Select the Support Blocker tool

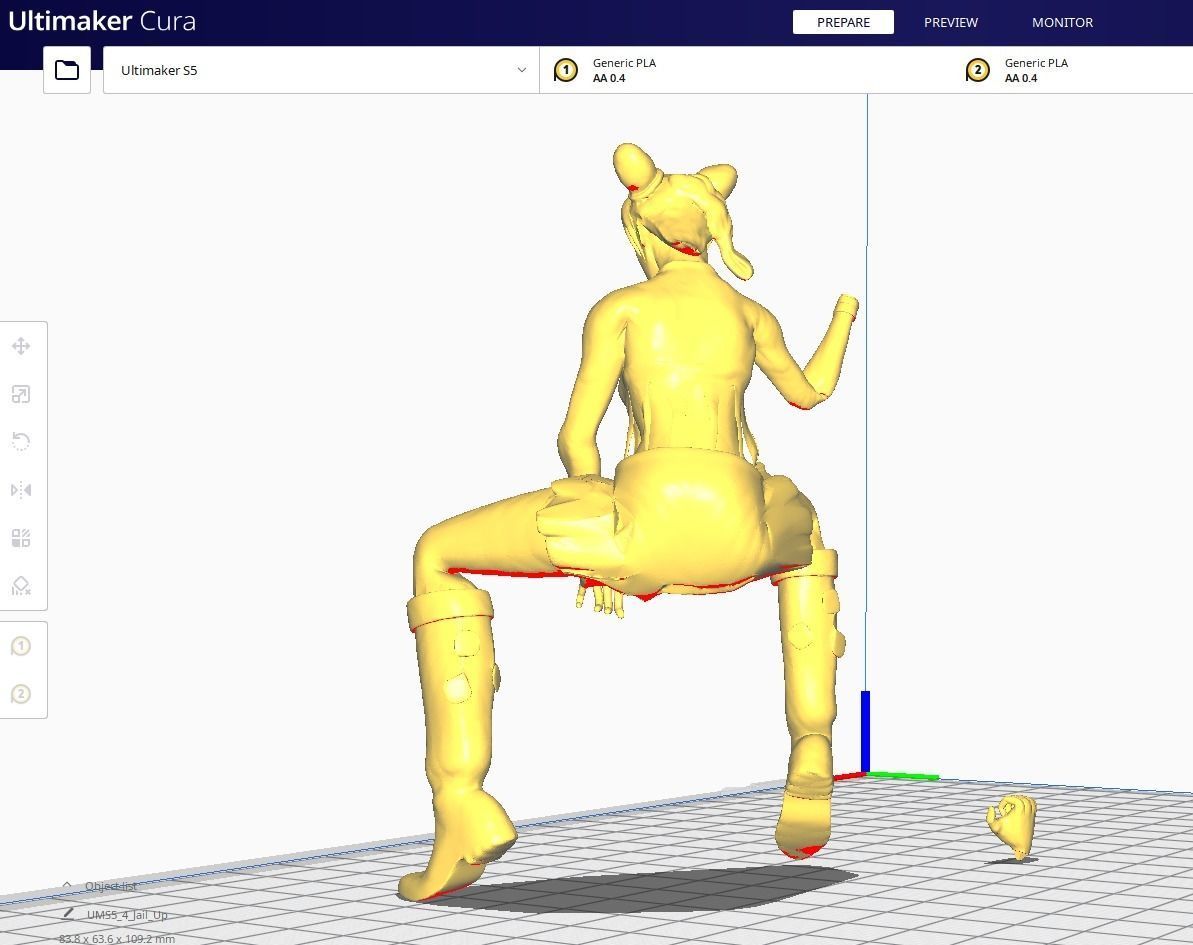click(x=21, y=586)
